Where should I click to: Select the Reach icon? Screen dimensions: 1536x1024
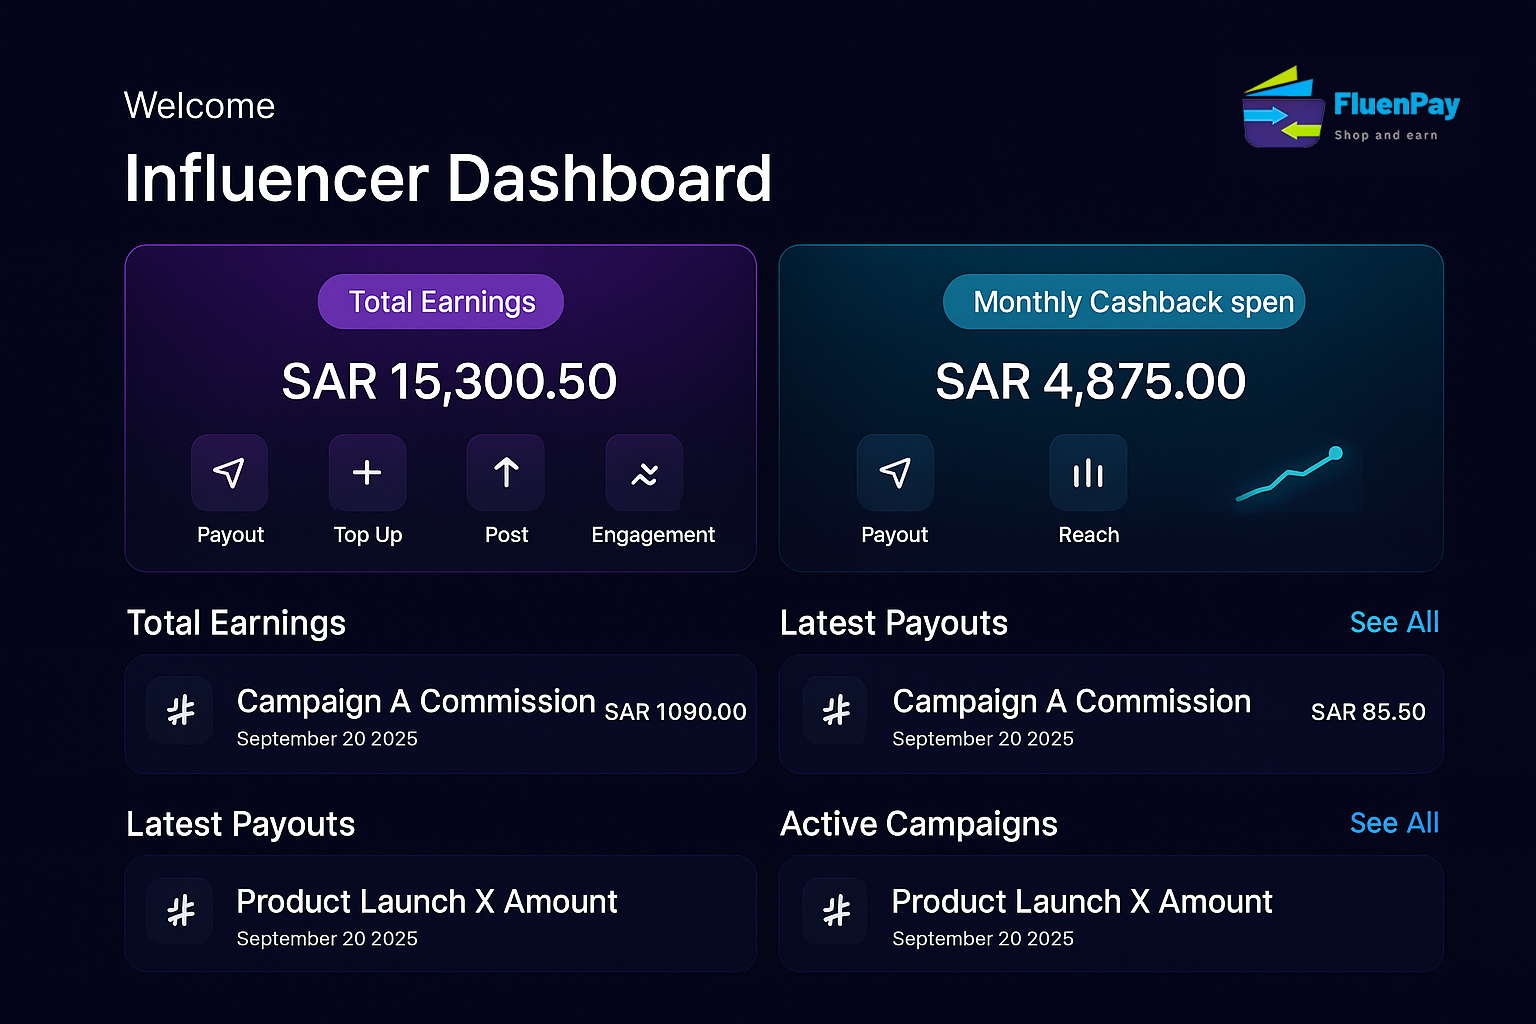coord(1088,472)
